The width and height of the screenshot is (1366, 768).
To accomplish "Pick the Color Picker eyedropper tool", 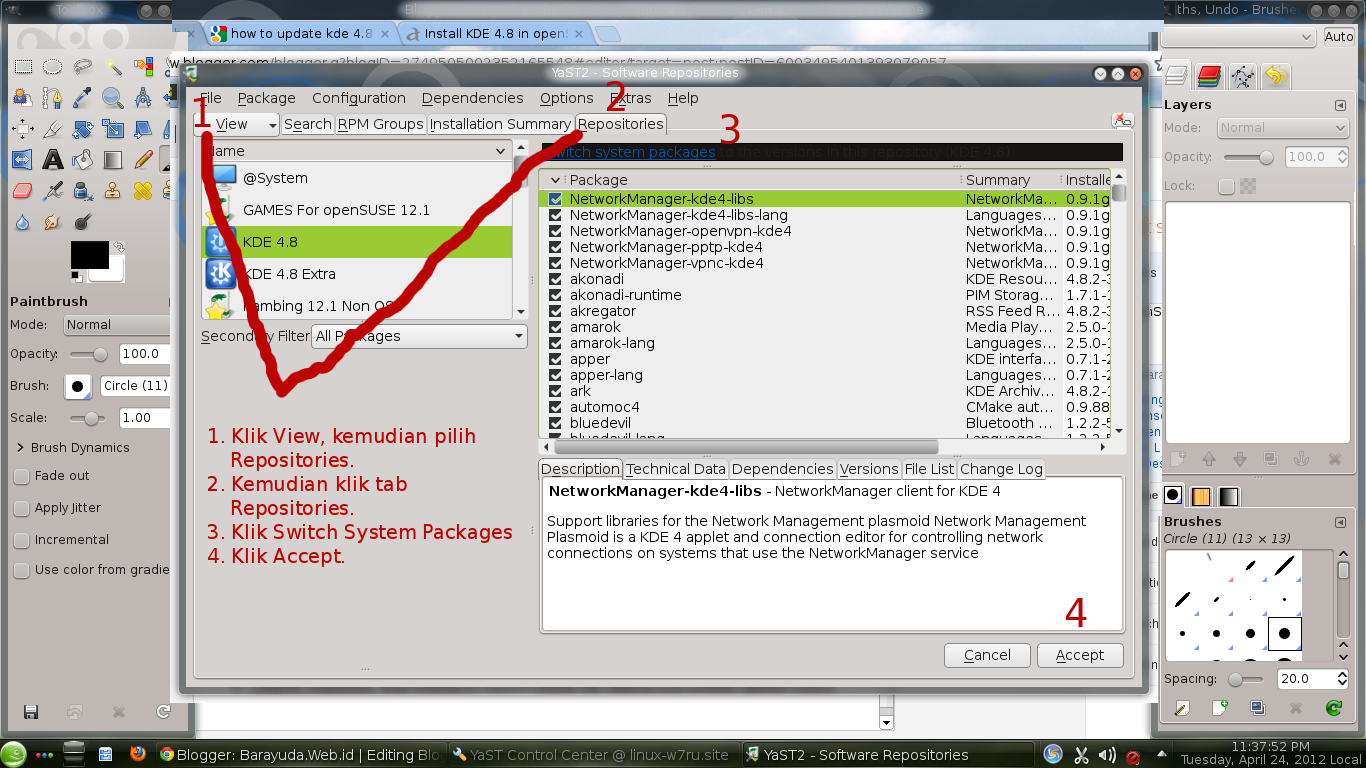I will tap(83, 98).
